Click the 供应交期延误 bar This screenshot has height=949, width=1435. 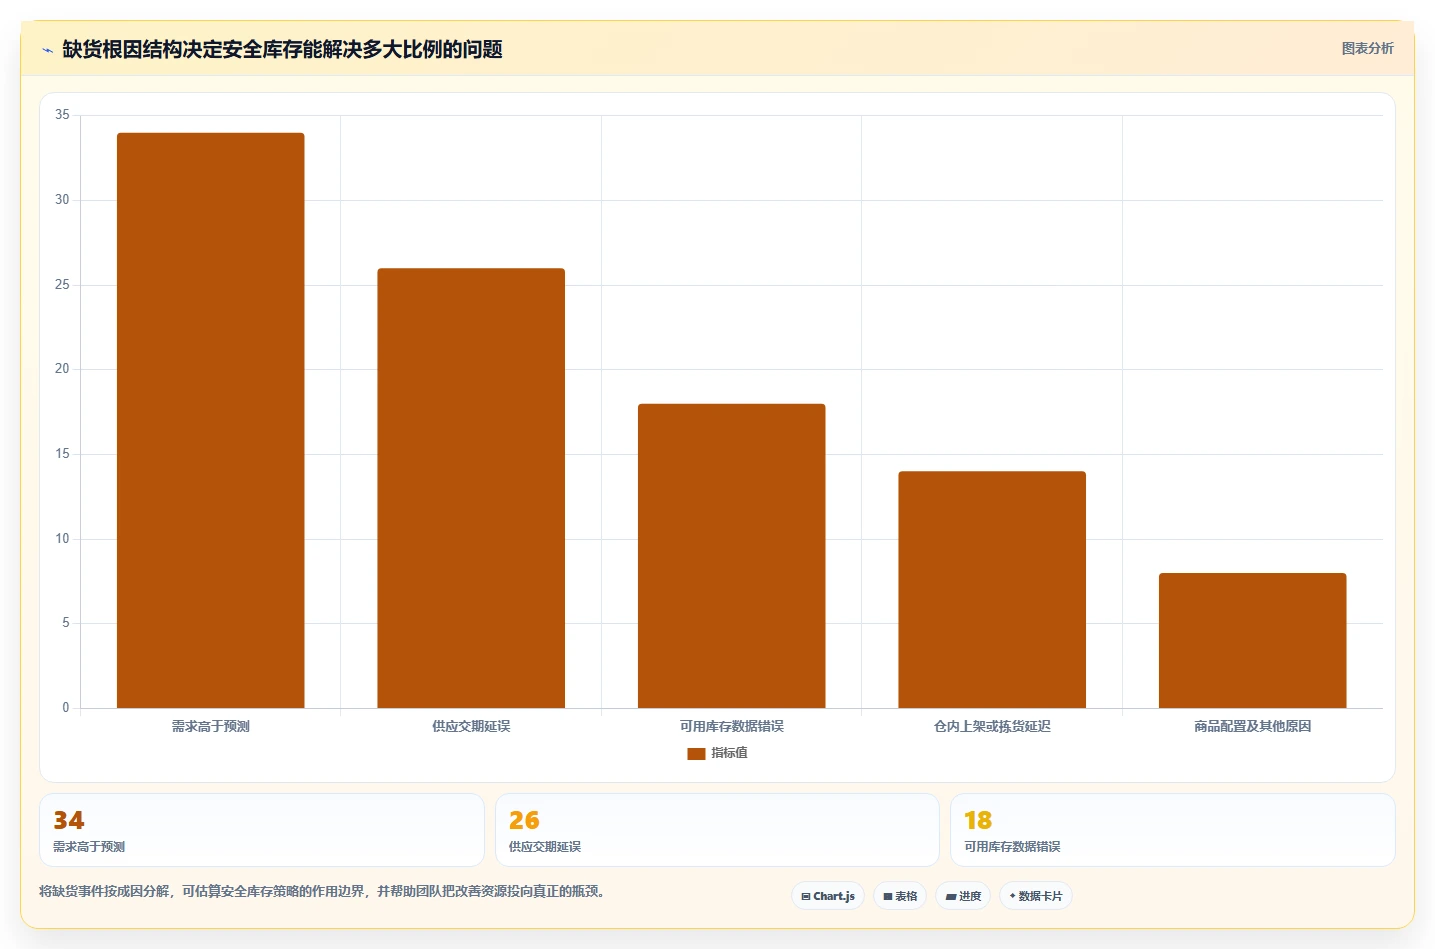(471, 488)
